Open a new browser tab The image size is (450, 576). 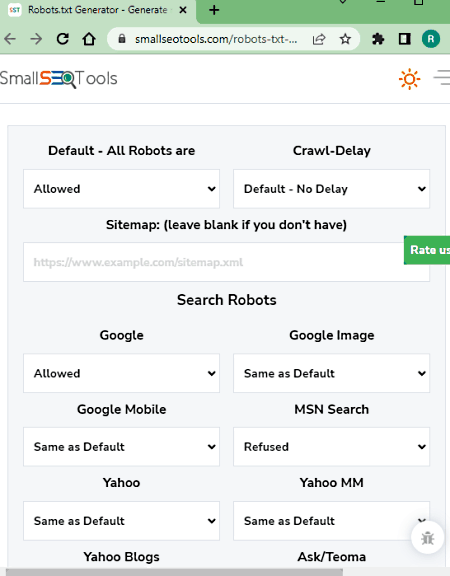pos(214,10)
